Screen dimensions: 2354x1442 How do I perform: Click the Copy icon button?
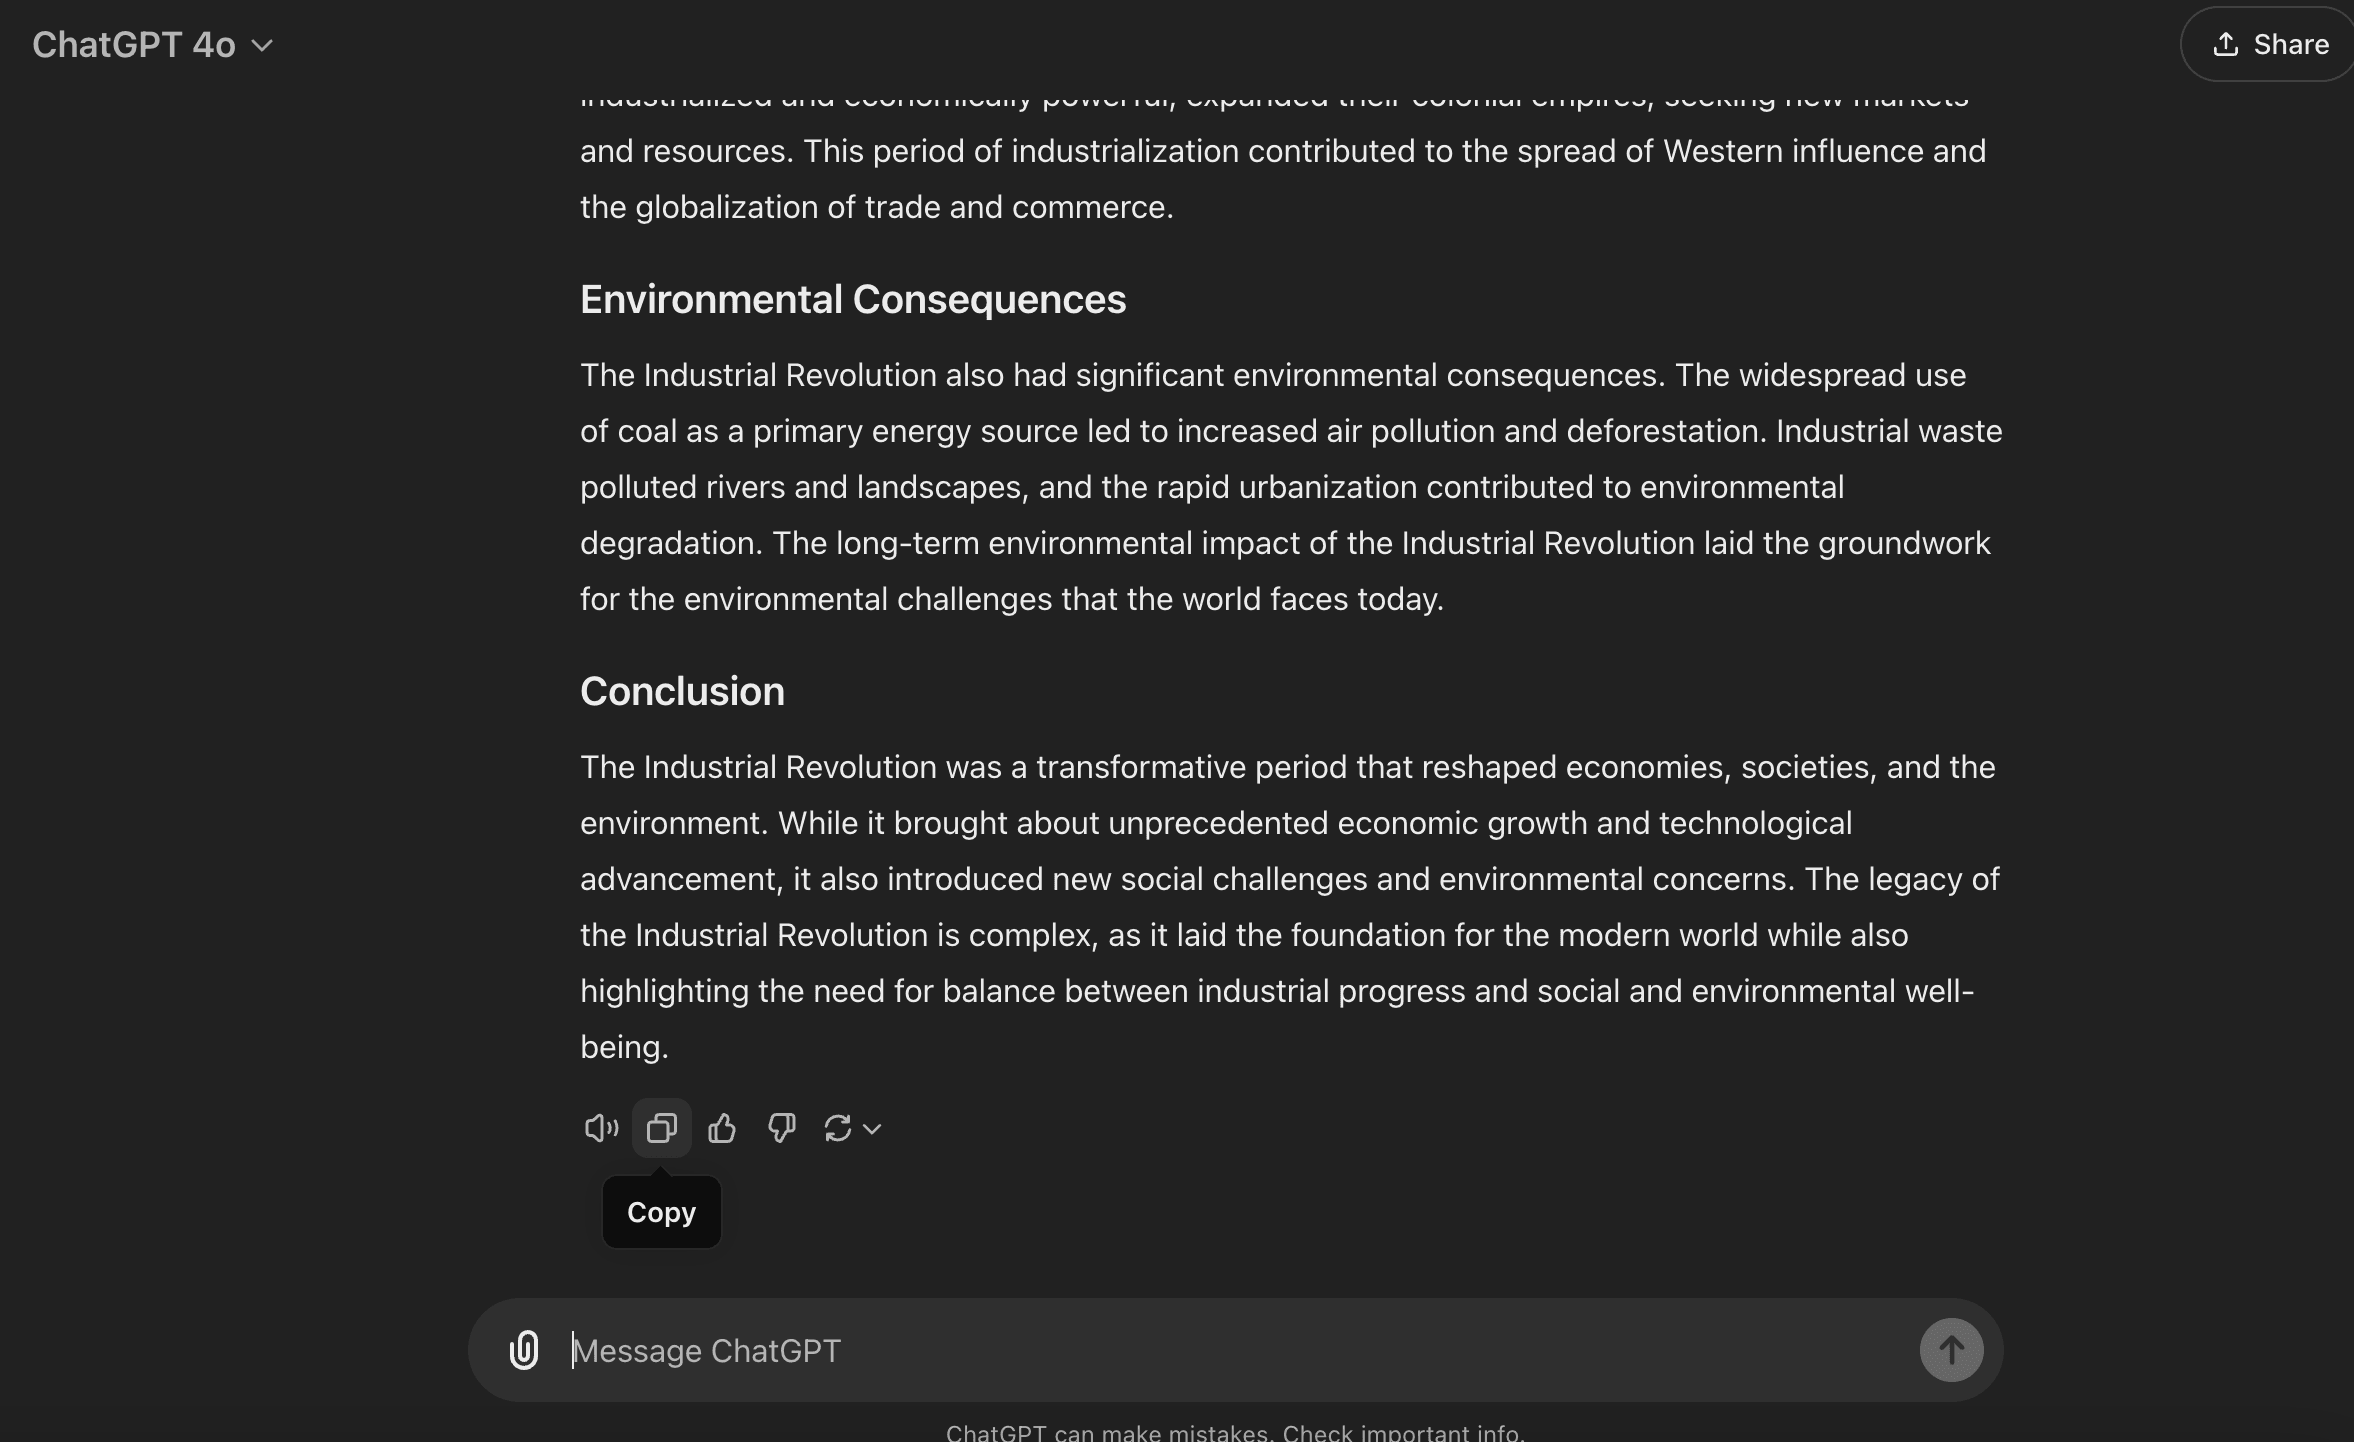point(661,1128)
